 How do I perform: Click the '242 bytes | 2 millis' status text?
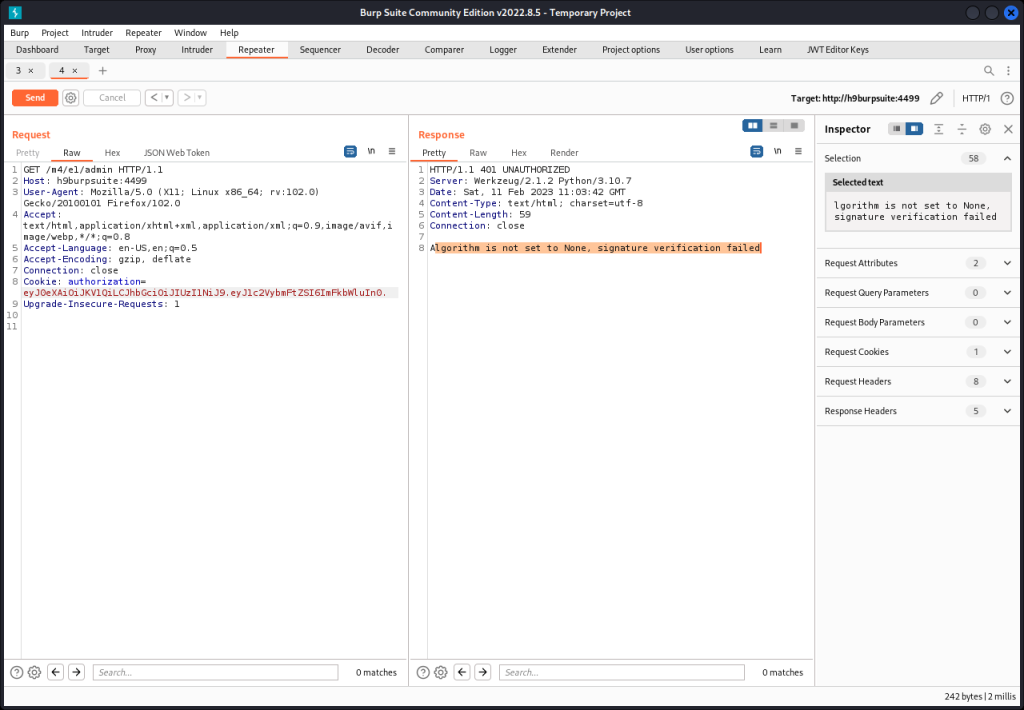(978, 696)
